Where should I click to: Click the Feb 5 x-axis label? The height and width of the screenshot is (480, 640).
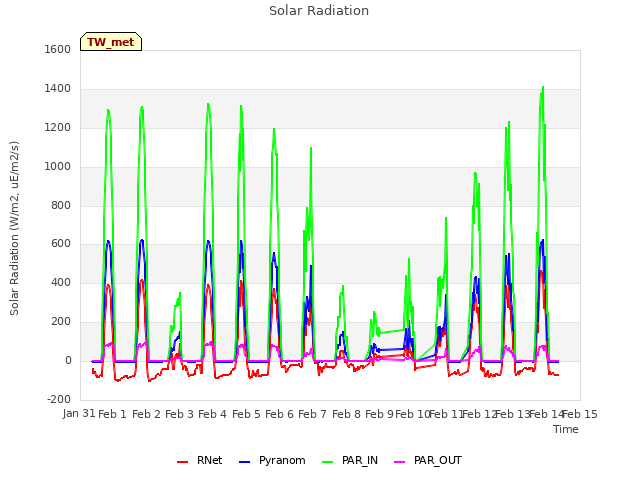pos(246,414)
